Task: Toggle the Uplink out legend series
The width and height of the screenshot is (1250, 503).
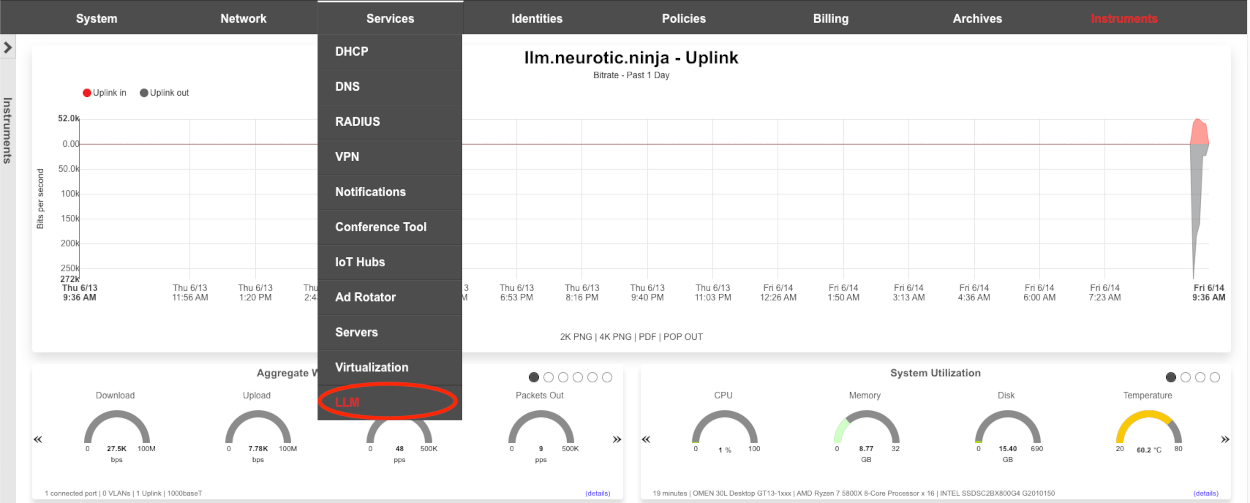Action: [164, 93]
